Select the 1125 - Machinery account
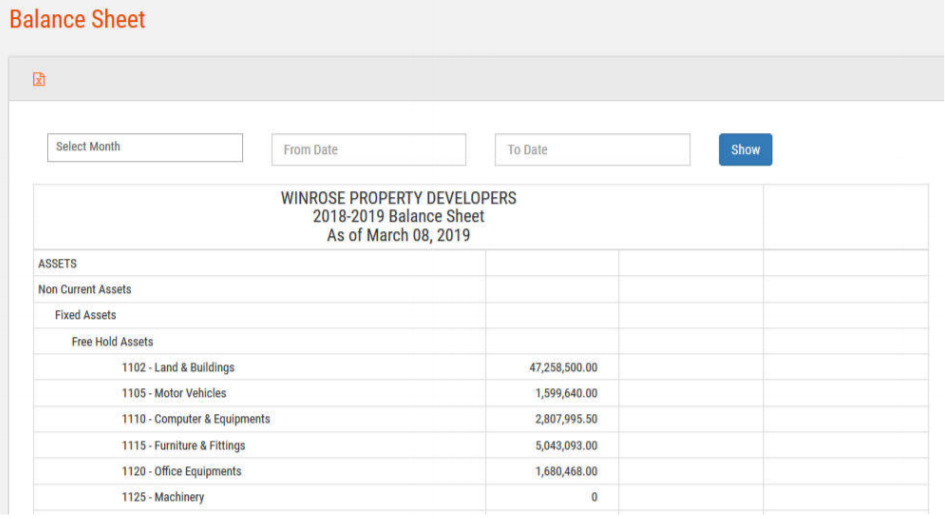Screen dimensions: 945x519 point(163,498)
